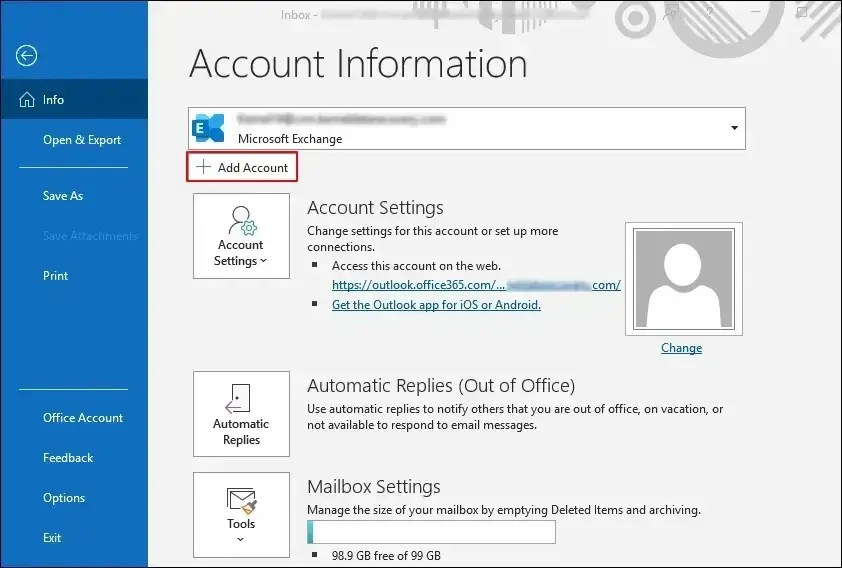Click the mailbox storage usage bar
The image size is (842, 568).
(431, 532)
